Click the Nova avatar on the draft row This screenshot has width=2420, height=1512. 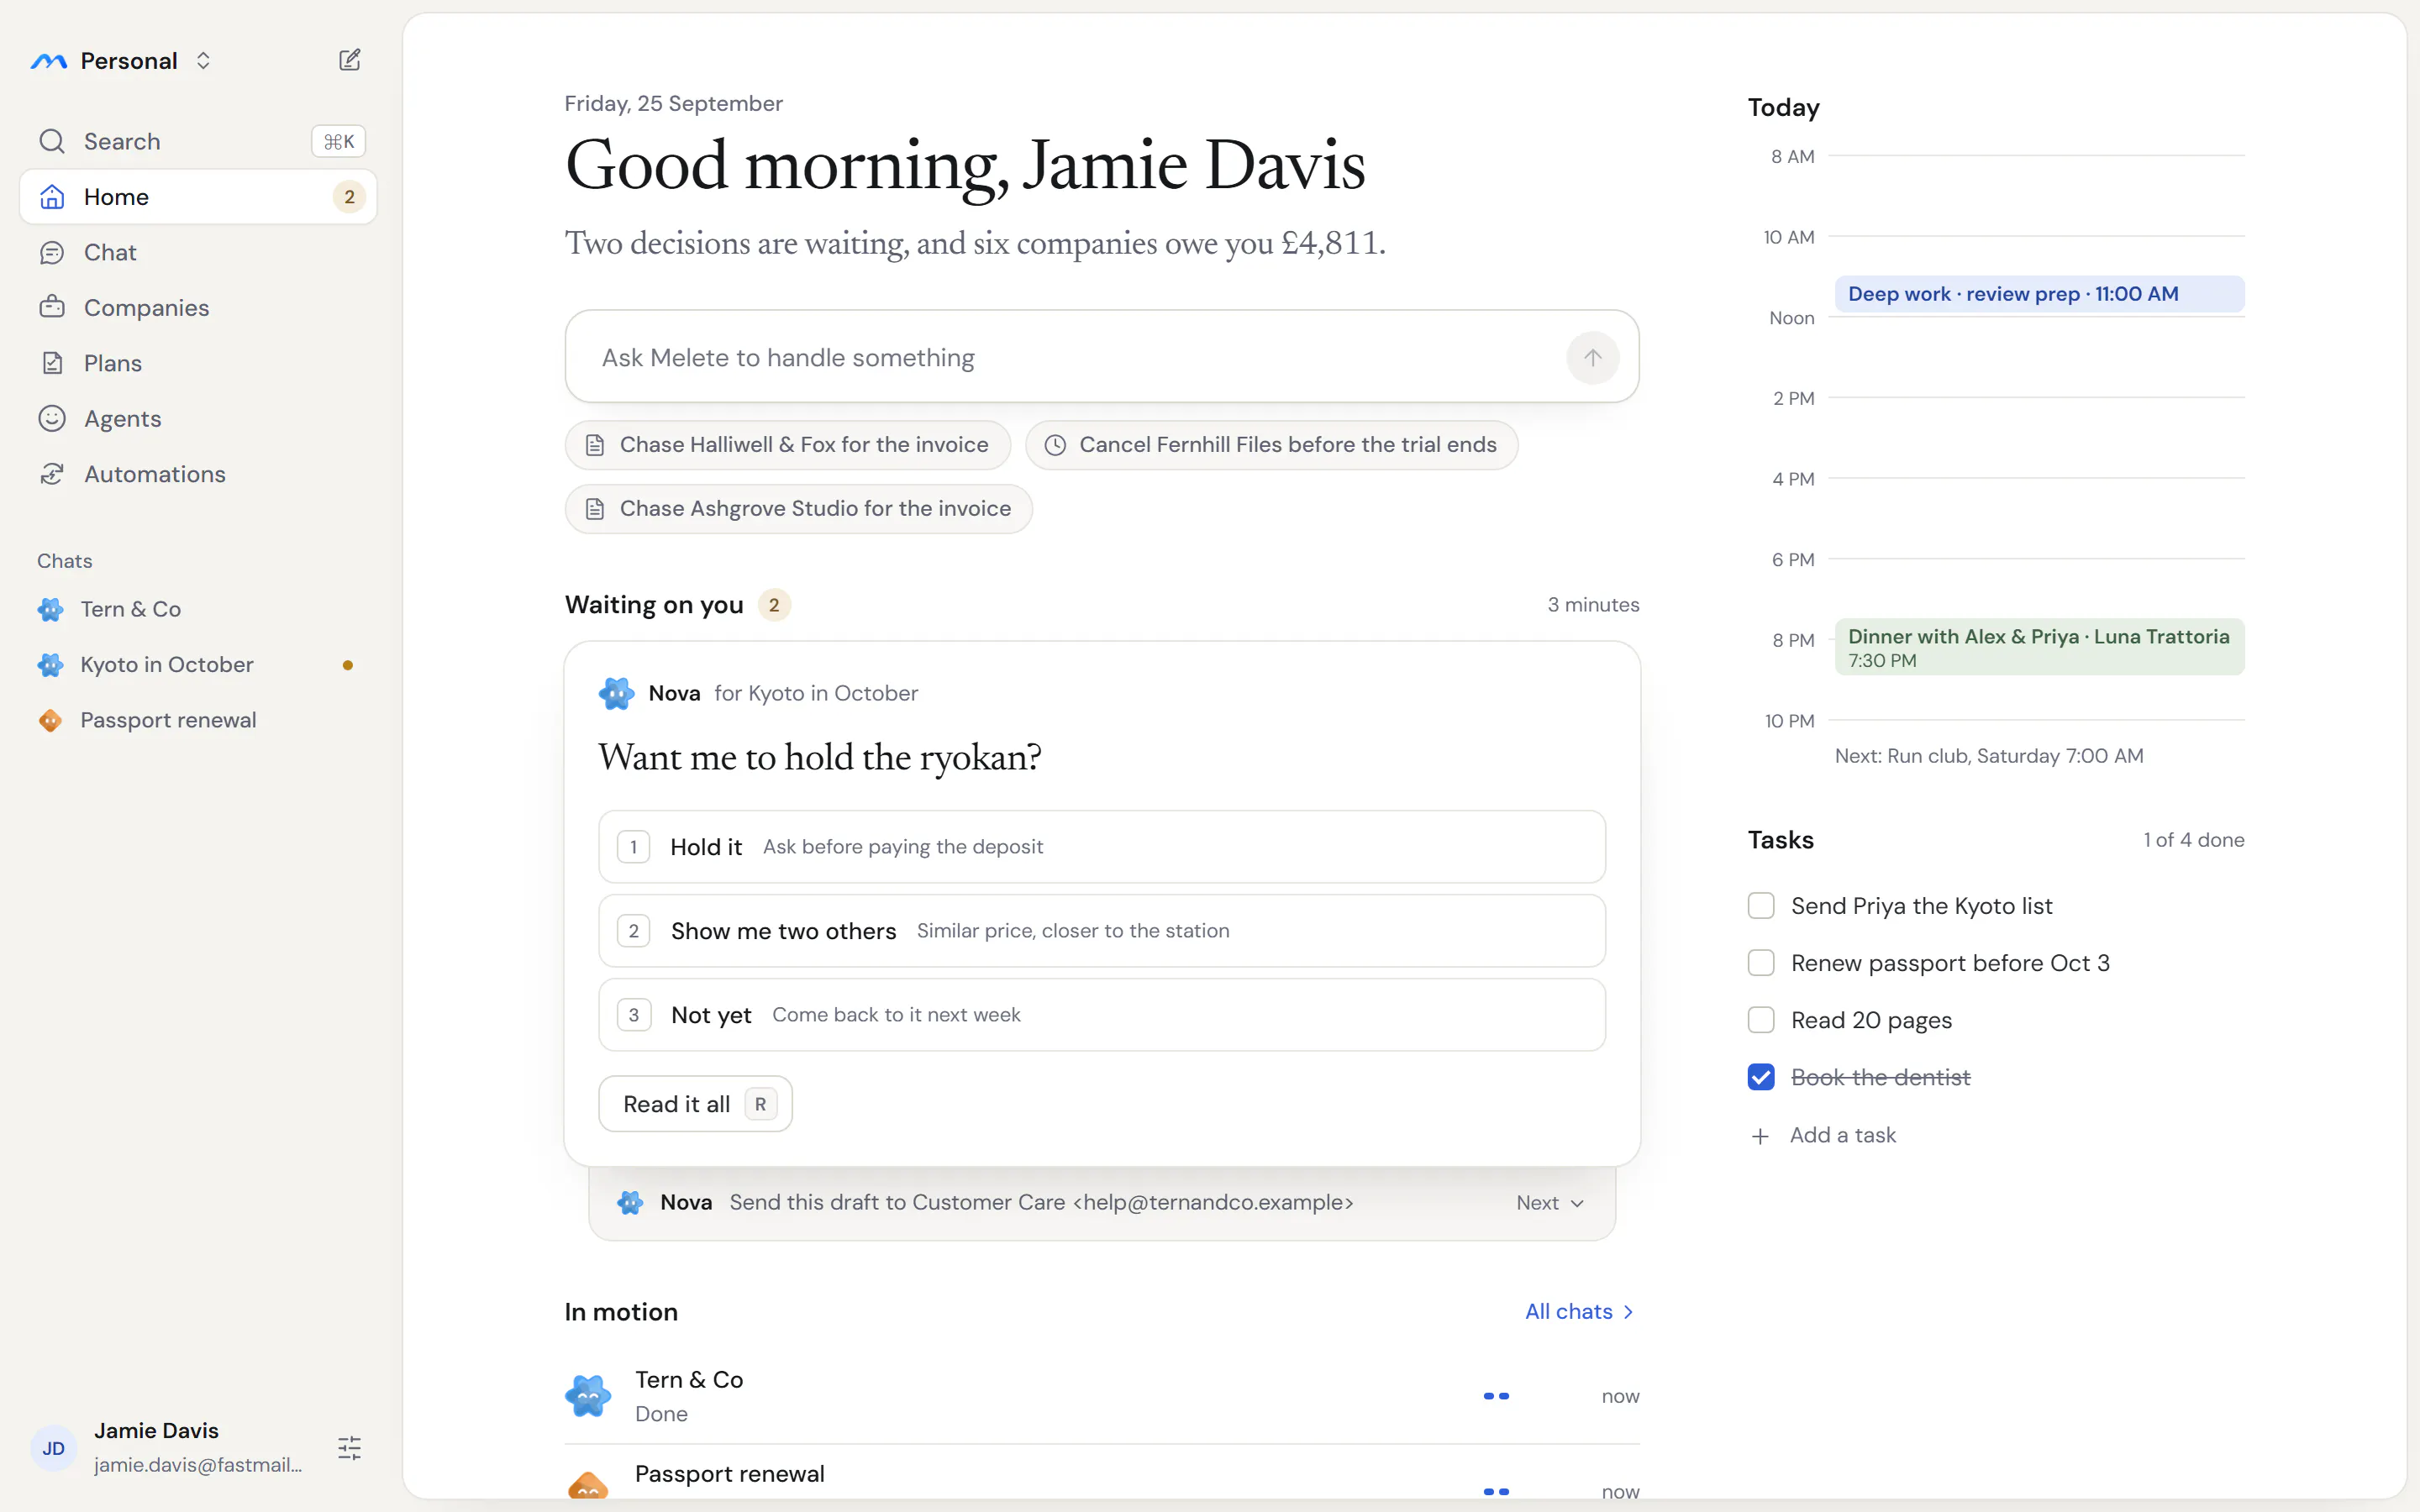(x=630, y=1203)
